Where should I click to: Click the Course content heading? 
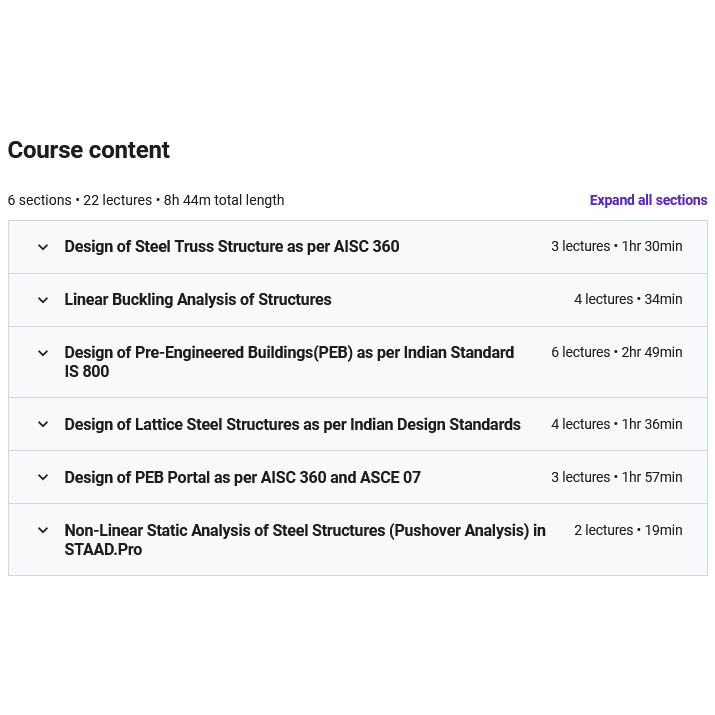click(x=89, y=150)
